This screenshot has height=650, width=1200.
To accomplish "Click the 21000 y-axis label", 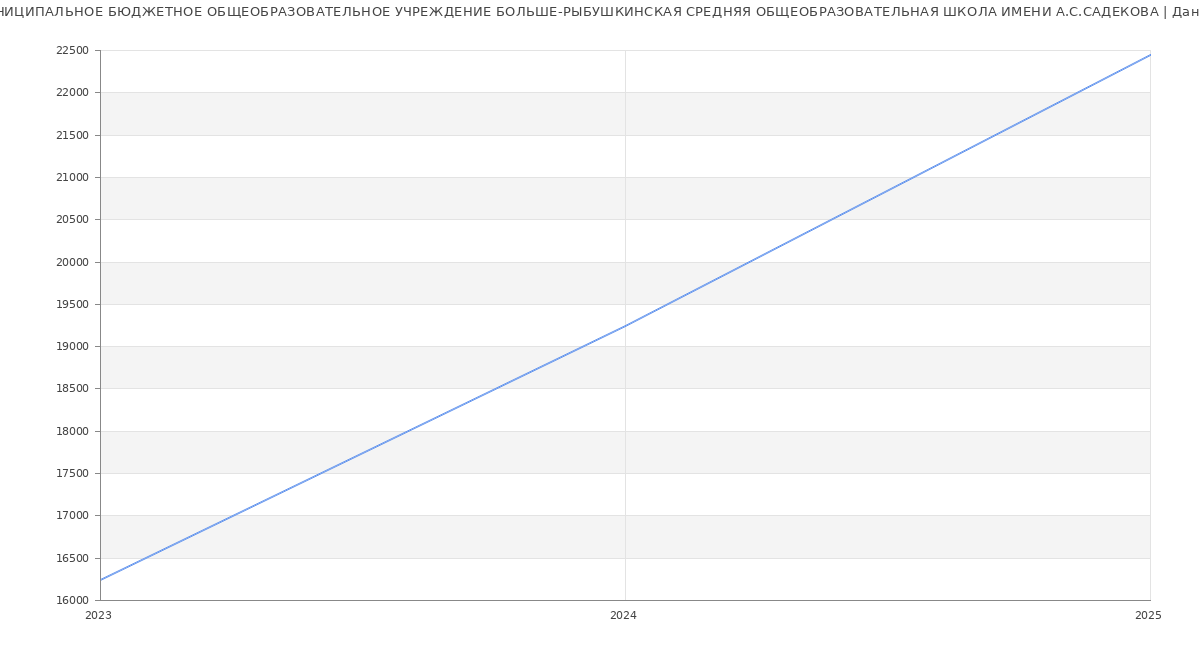I will pos(72,178).
